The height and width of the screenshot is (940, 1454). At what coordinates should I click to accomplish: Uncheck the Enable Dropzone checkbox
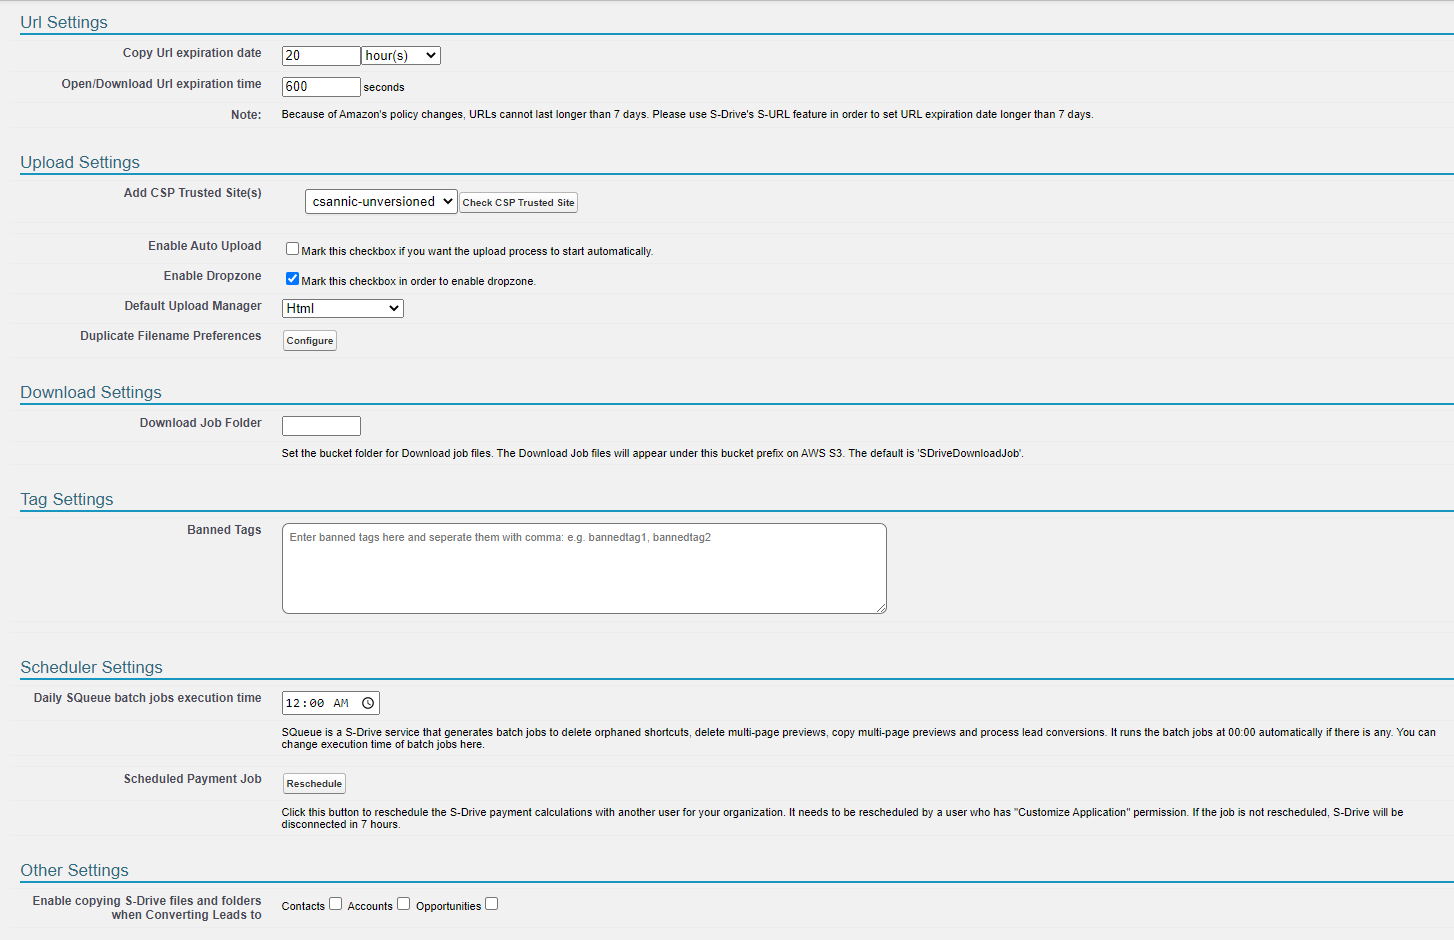[292, 279]
